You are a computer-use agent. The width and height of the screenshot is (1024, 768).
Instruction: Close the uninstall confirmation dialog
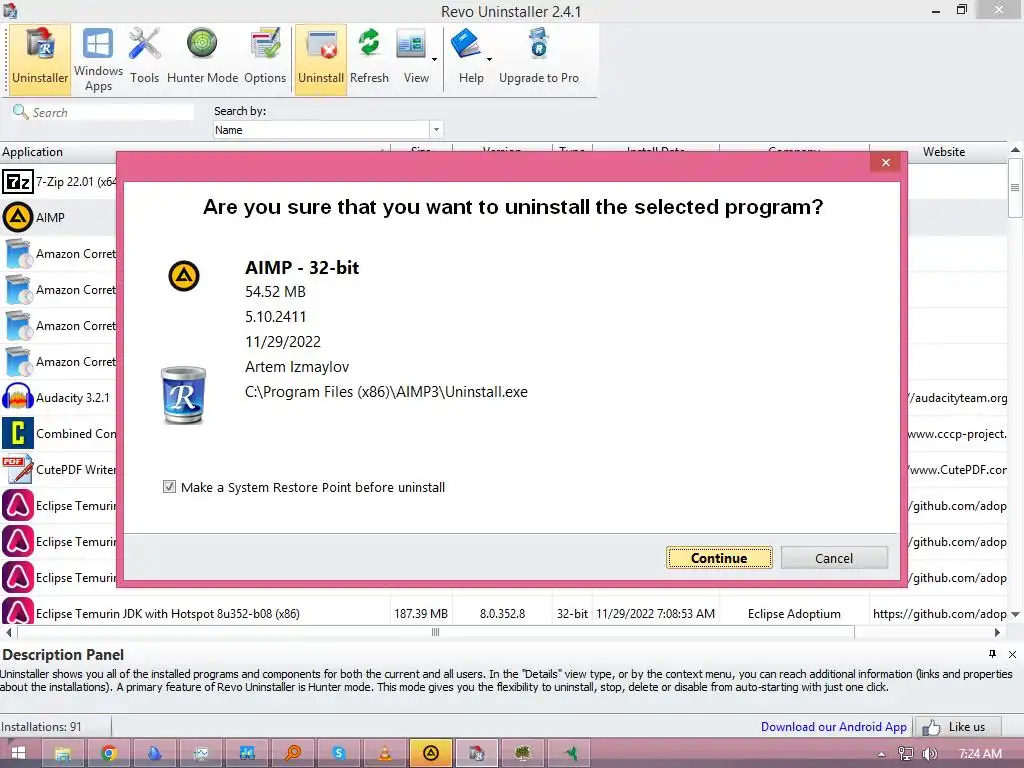pyautogui.click(x=886, y=162)
